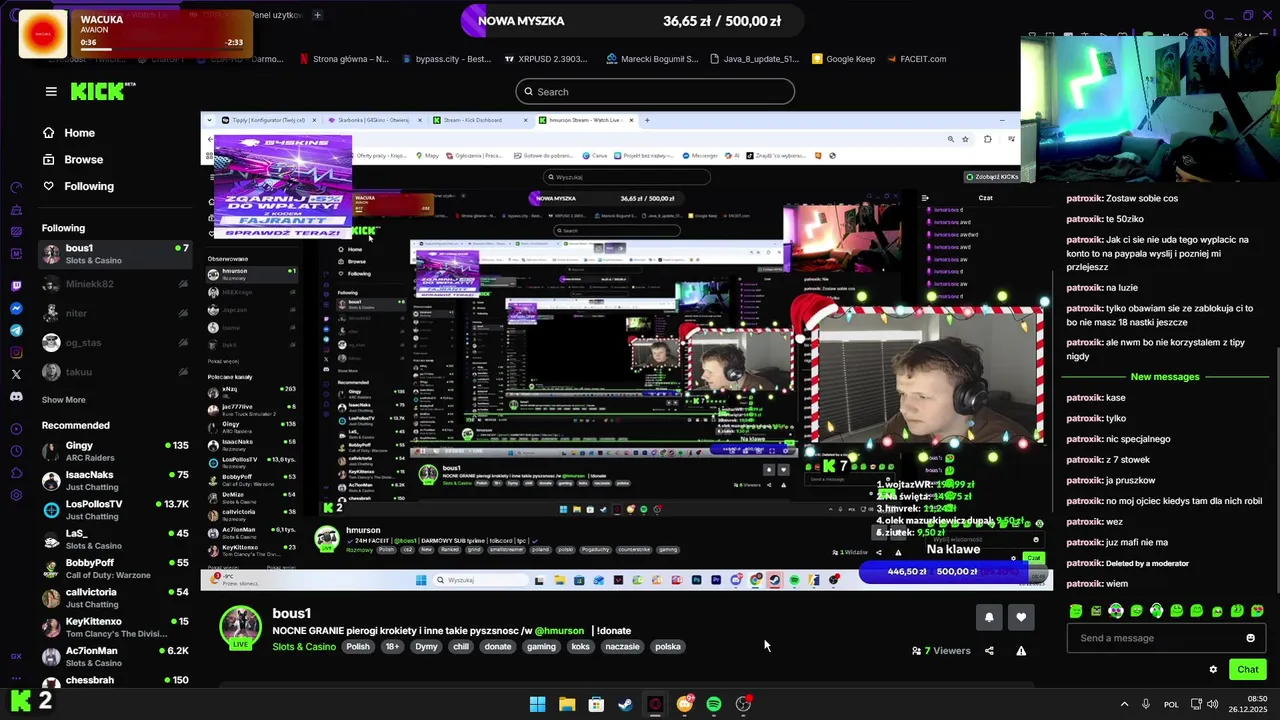Focus the Kick Search field
Image resolution: width=1280 pixels, height=720 pixels.
click(655, 92)
